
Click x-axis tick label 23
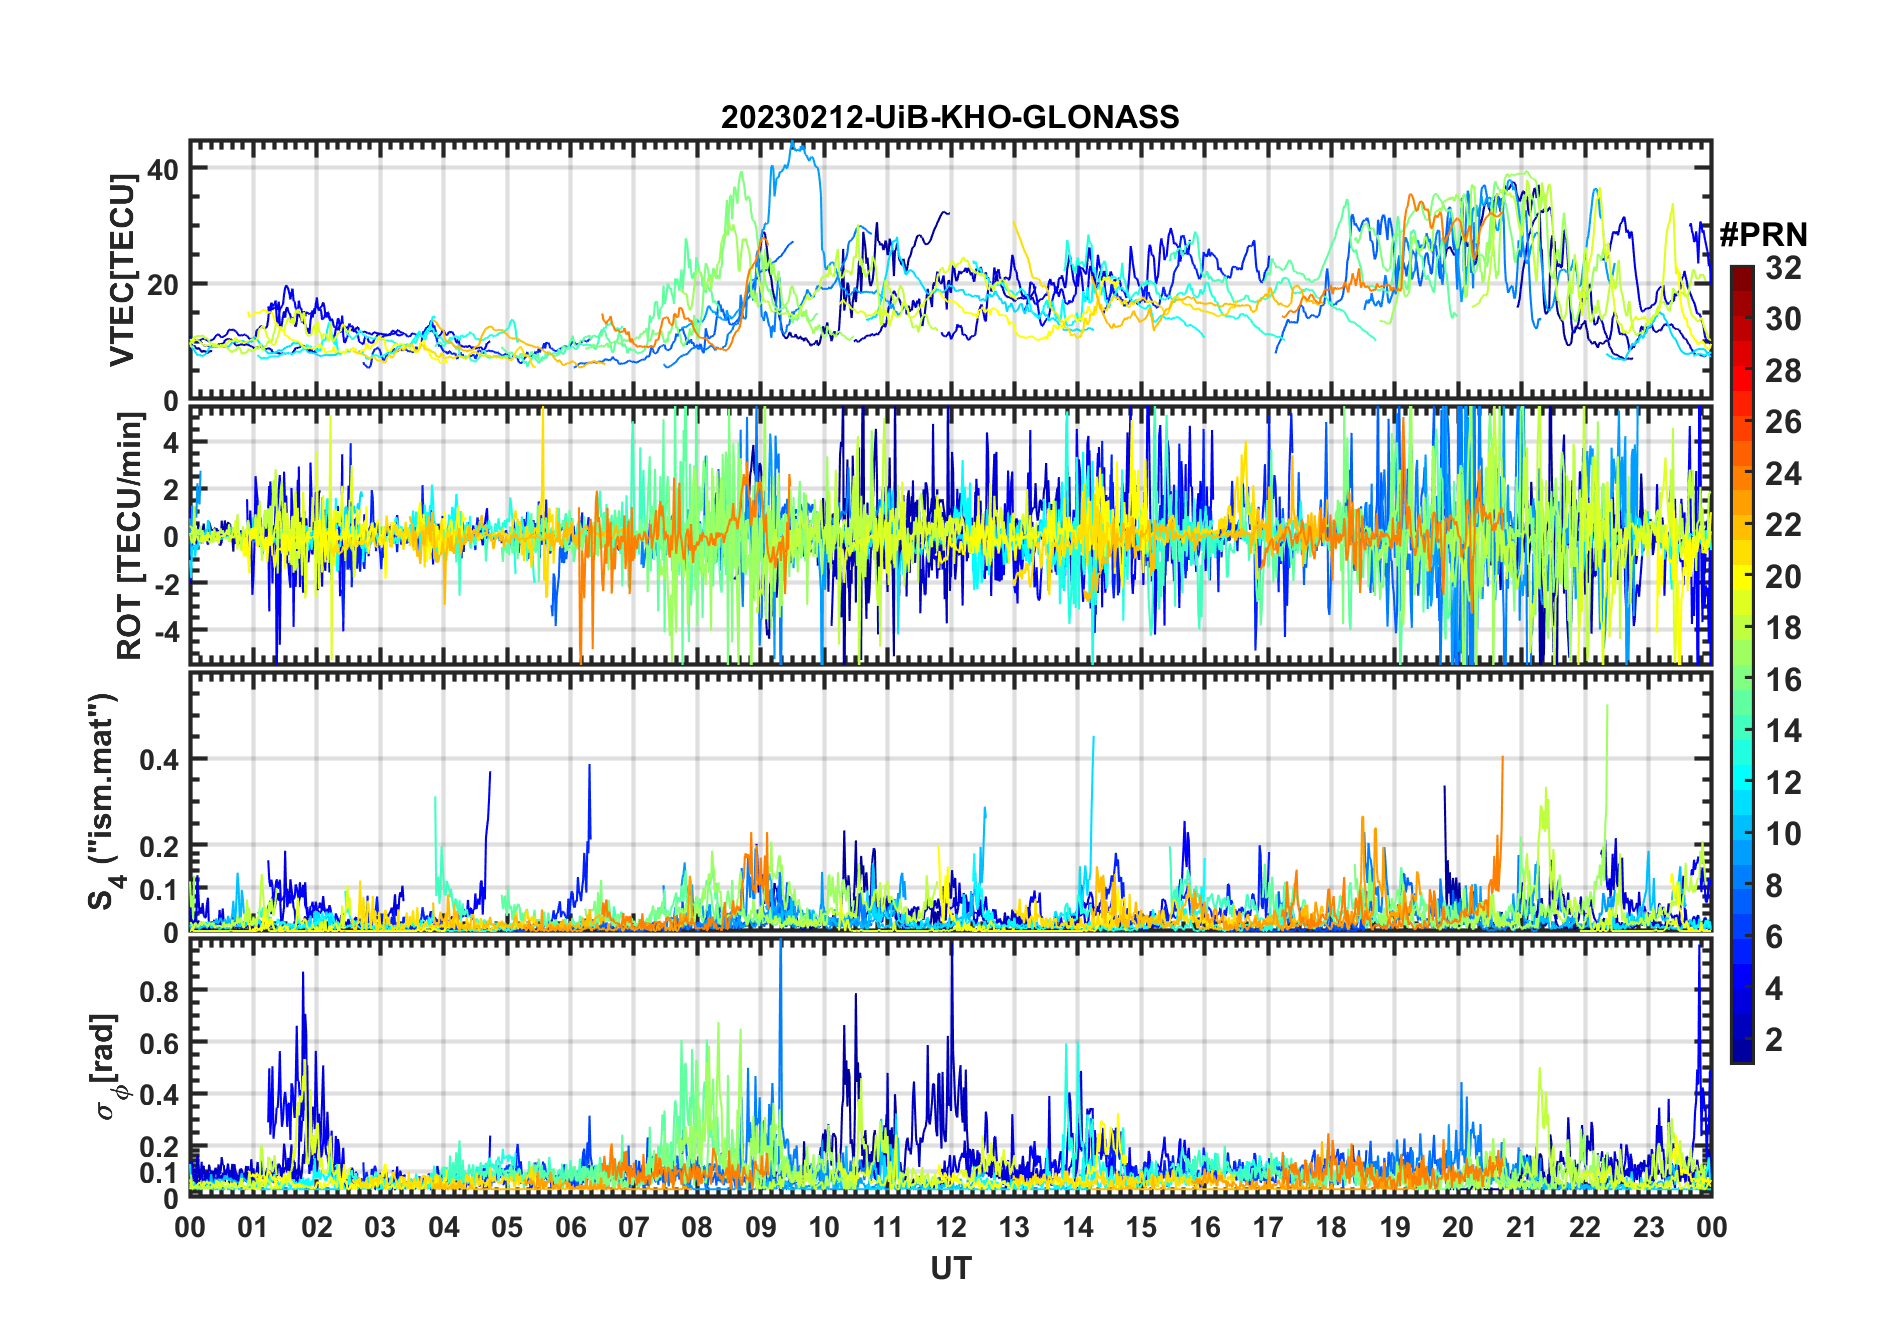(1648, 1227)
